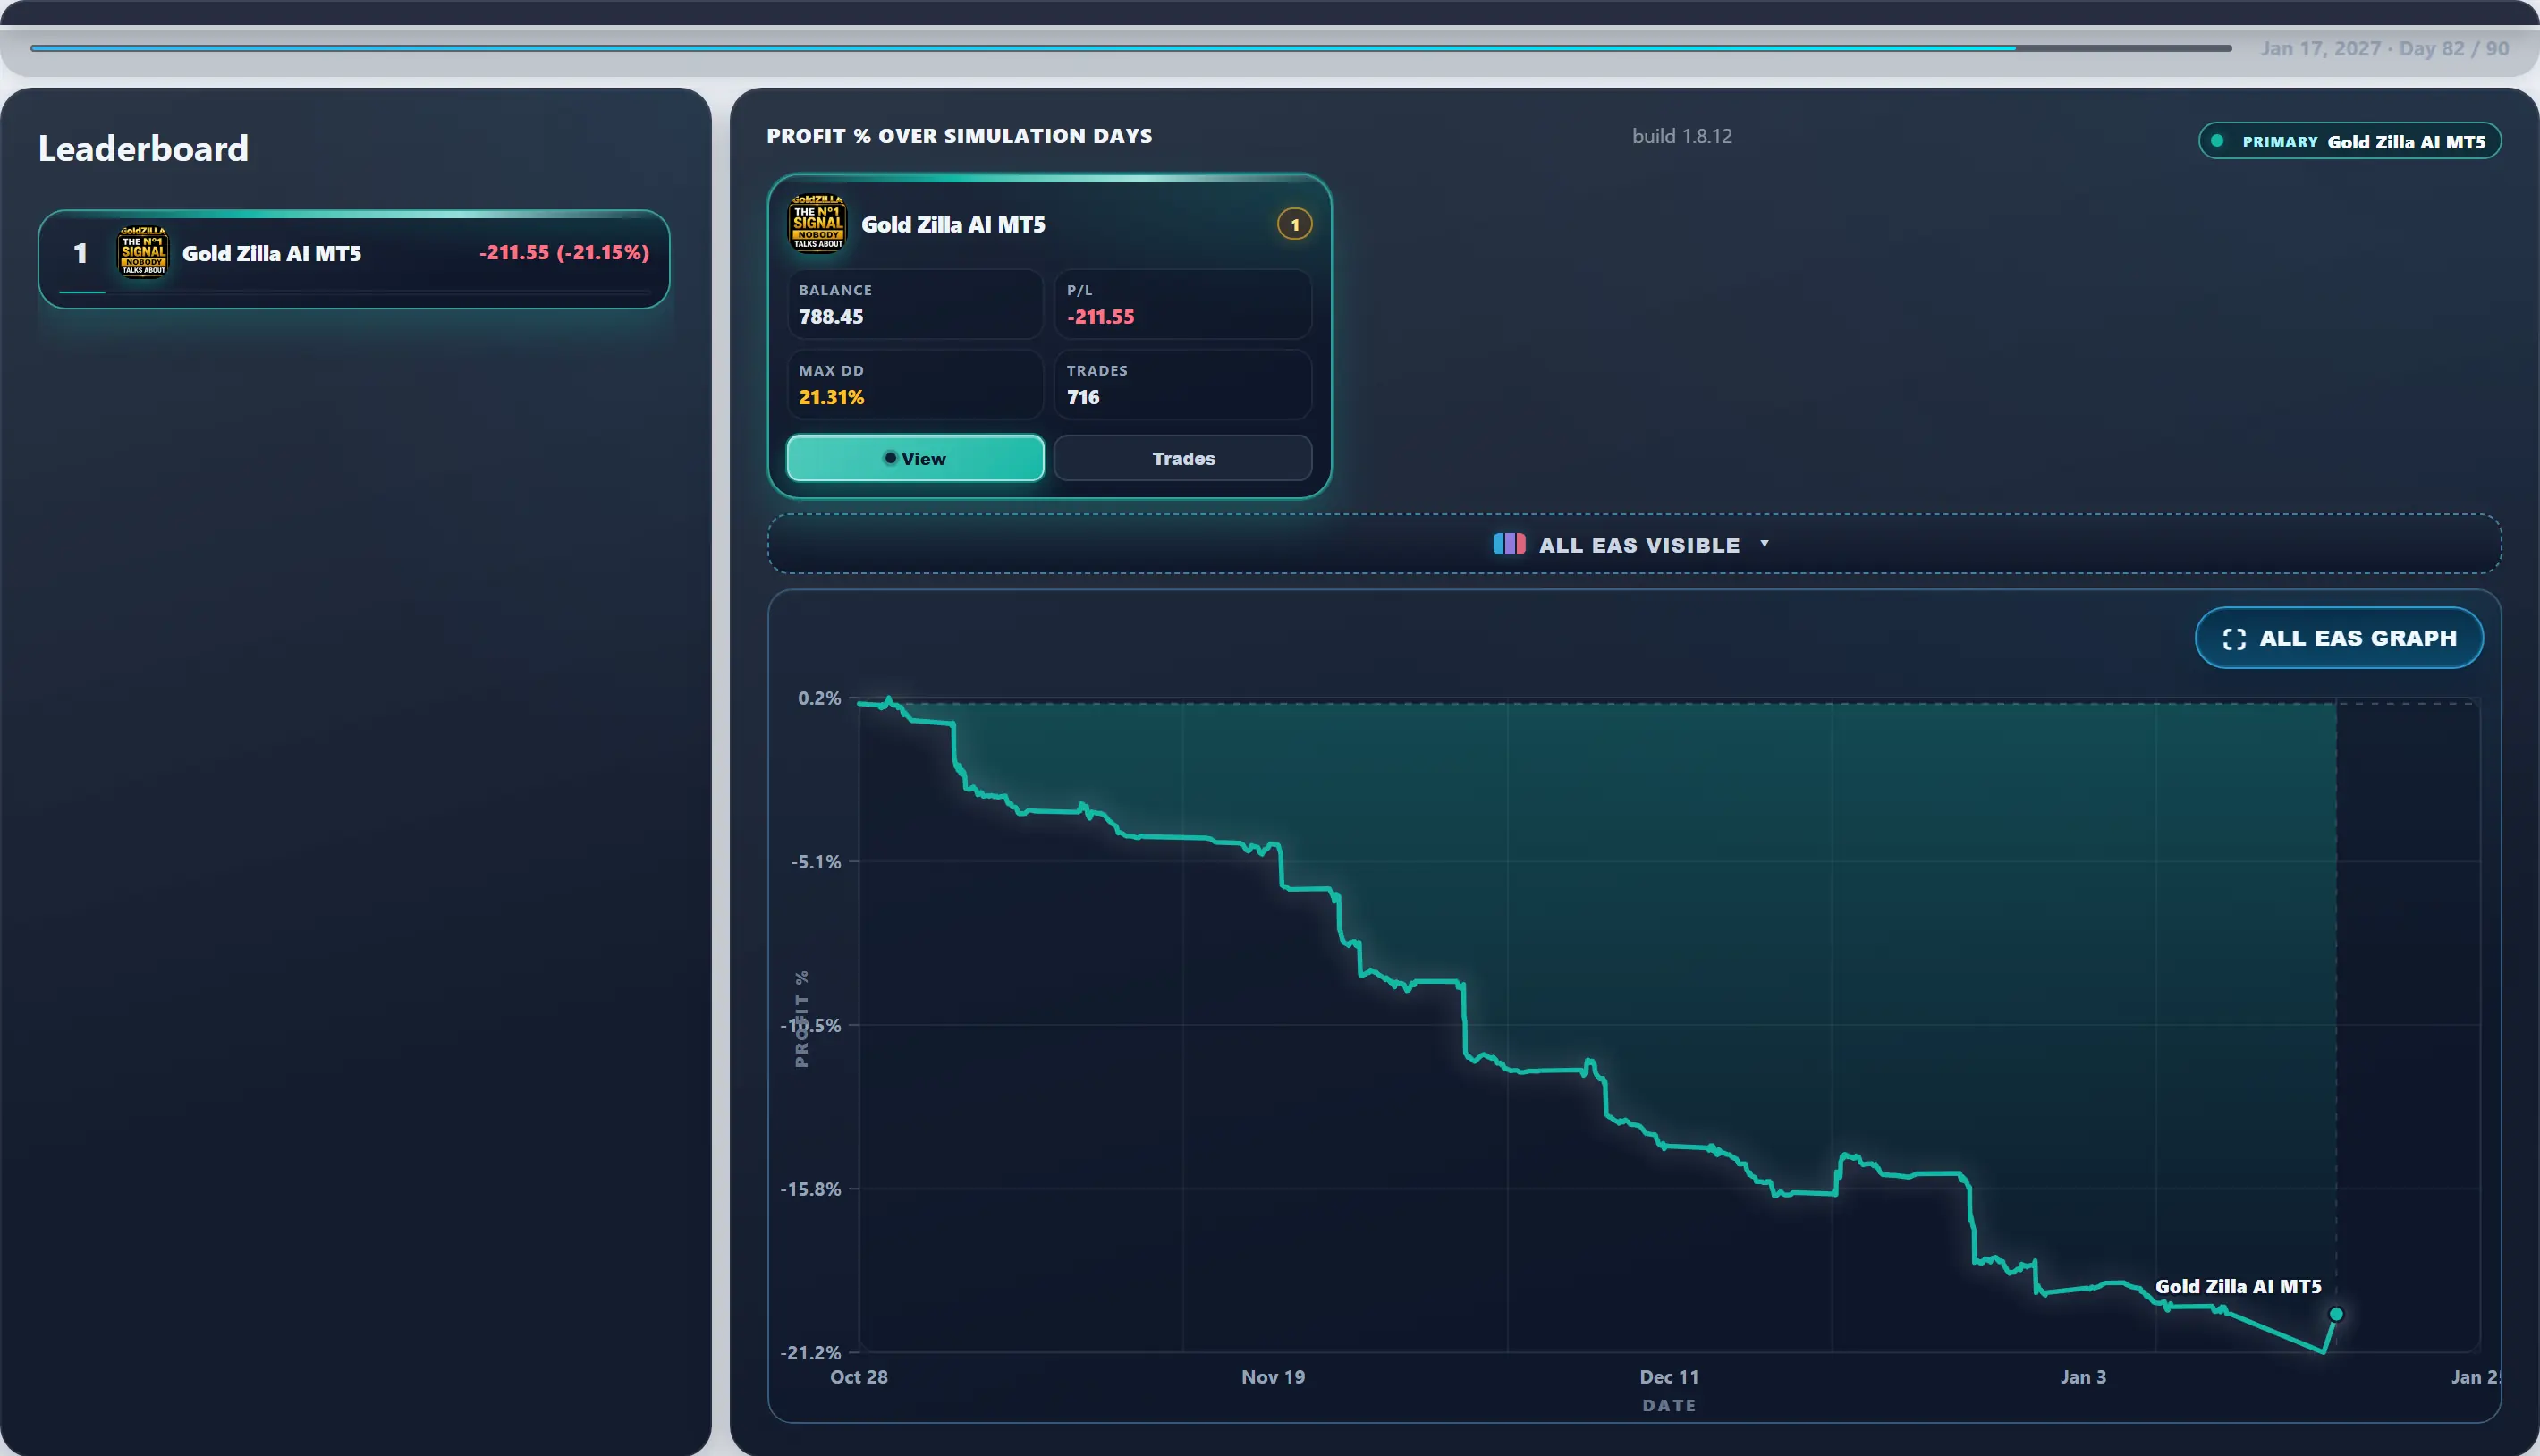
Task: Open the Trades button on the Gold Zilla card
Action: point(1183,458)
